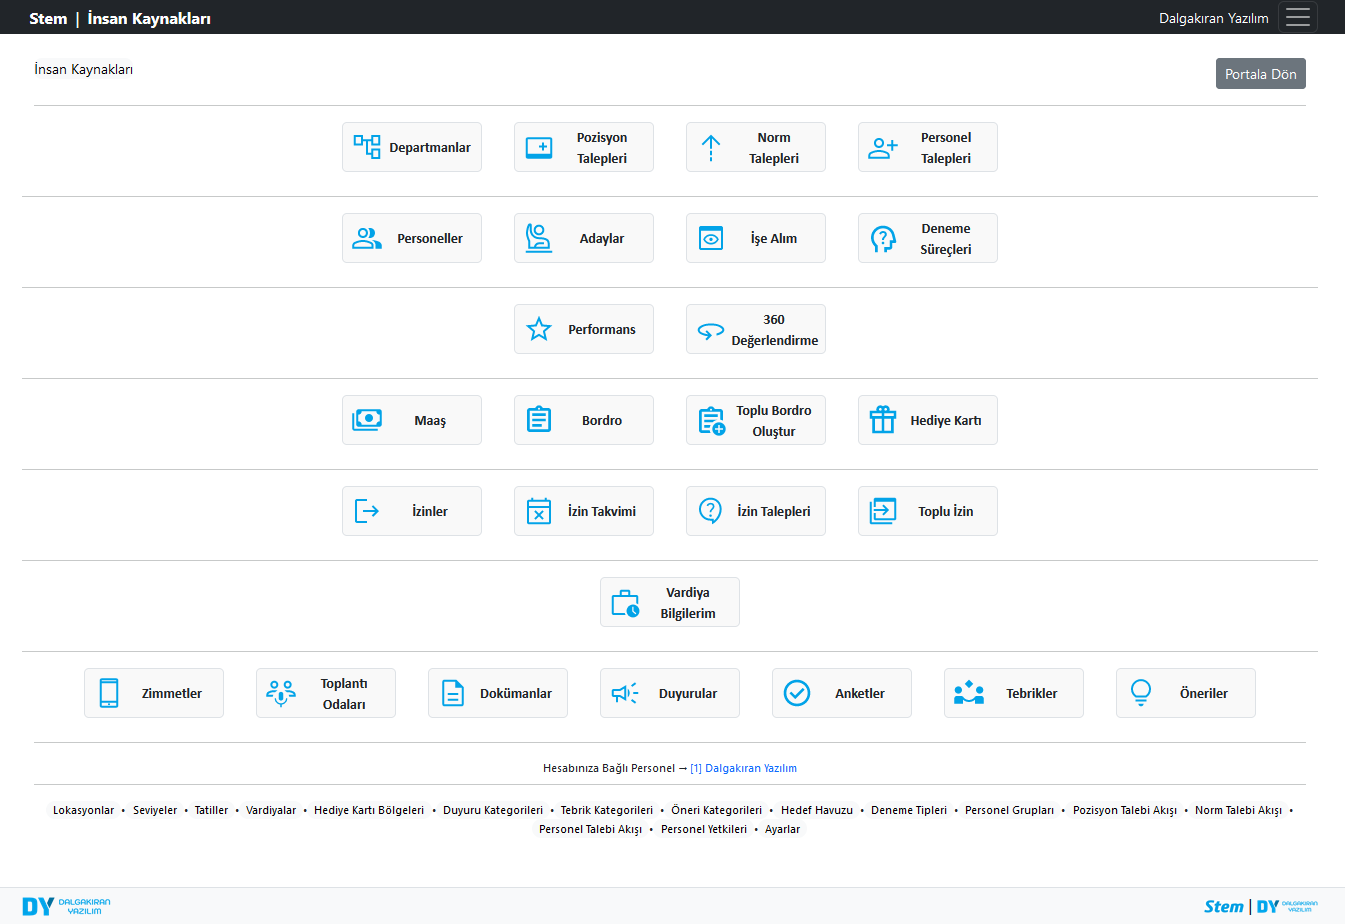Image resolution: width=1345 pixels, height=924 pixels.
Task: Open the Vardiya Bilgilerim tile
Action: pyautogui.click(x=670, y=602)
